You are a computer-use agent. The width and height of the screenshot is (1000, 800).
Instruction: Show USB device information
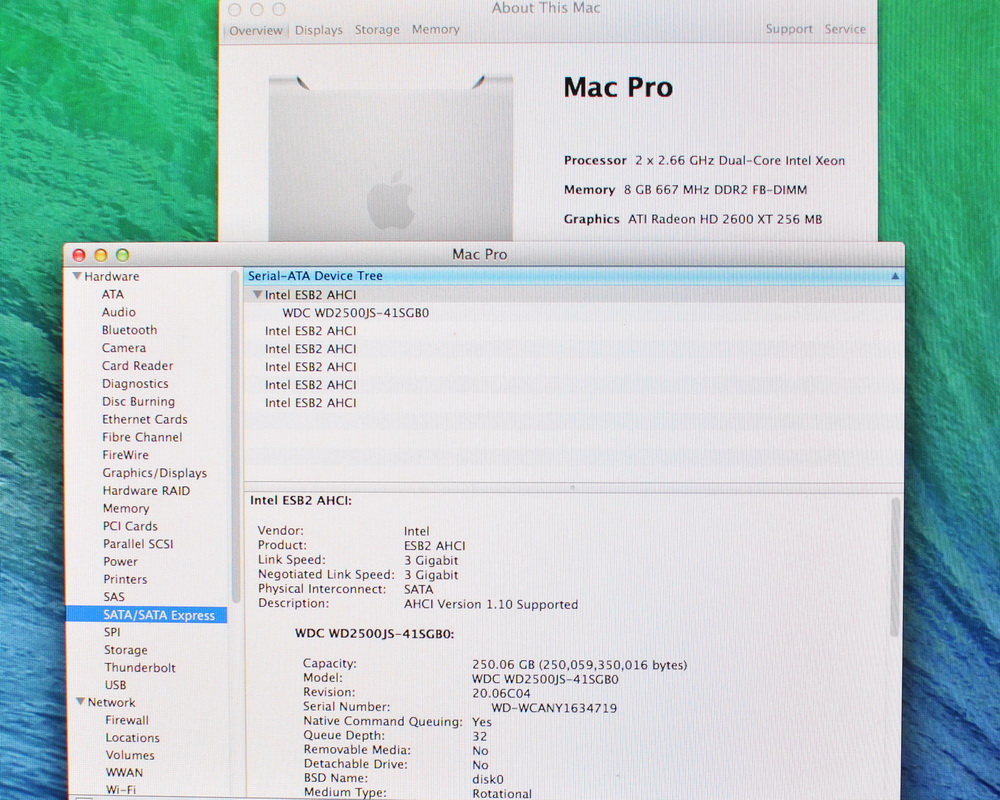tap(115, 685)
